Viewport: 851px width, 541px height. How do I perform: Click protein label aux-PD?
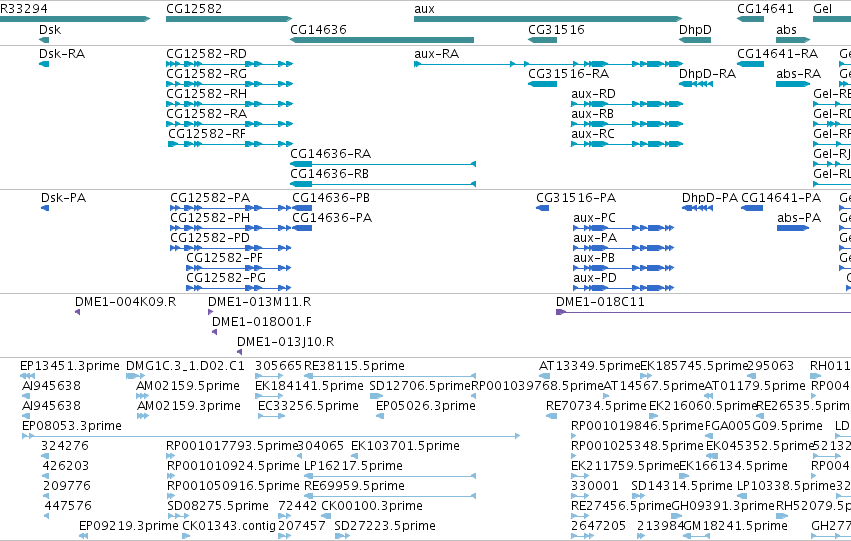(x=595, y=278)
